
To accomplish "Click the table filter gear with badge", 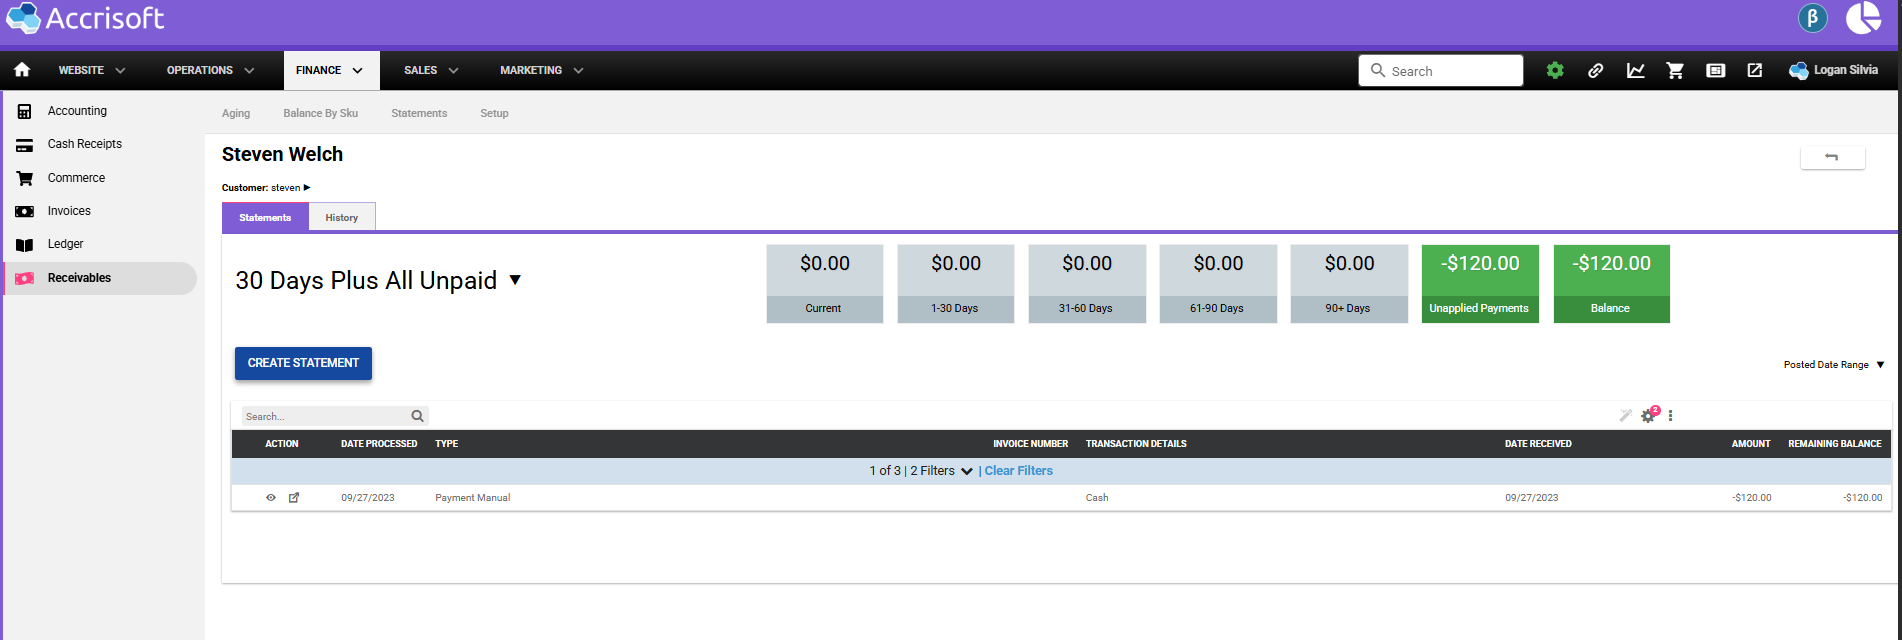I will click(1648, 416).
